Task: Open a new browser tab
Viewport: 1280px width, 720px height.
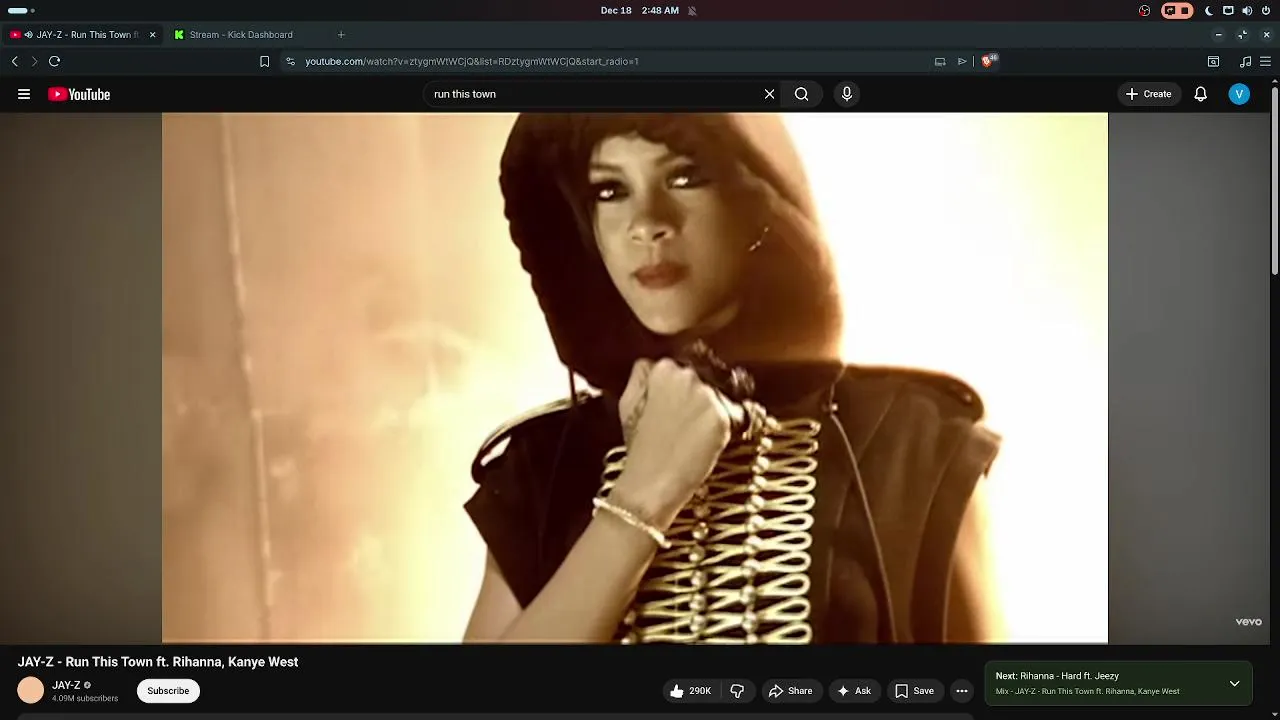Action: click(x=341, y=34)
